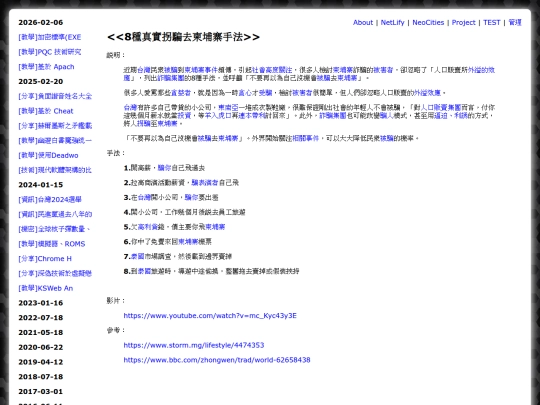The width and height of the screenshot is (540, 405).
Task: Open the [教學]PQC sidebar article
Action: (50, 52)
